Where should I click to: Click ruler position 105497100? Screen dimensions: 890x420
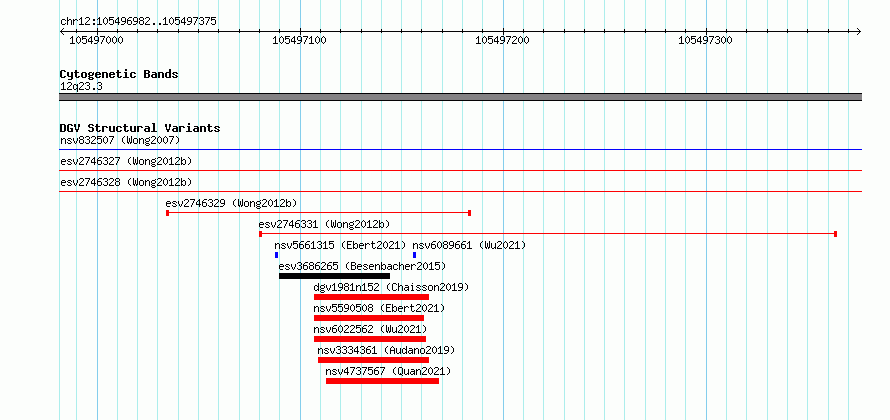[x=299, y=40]
